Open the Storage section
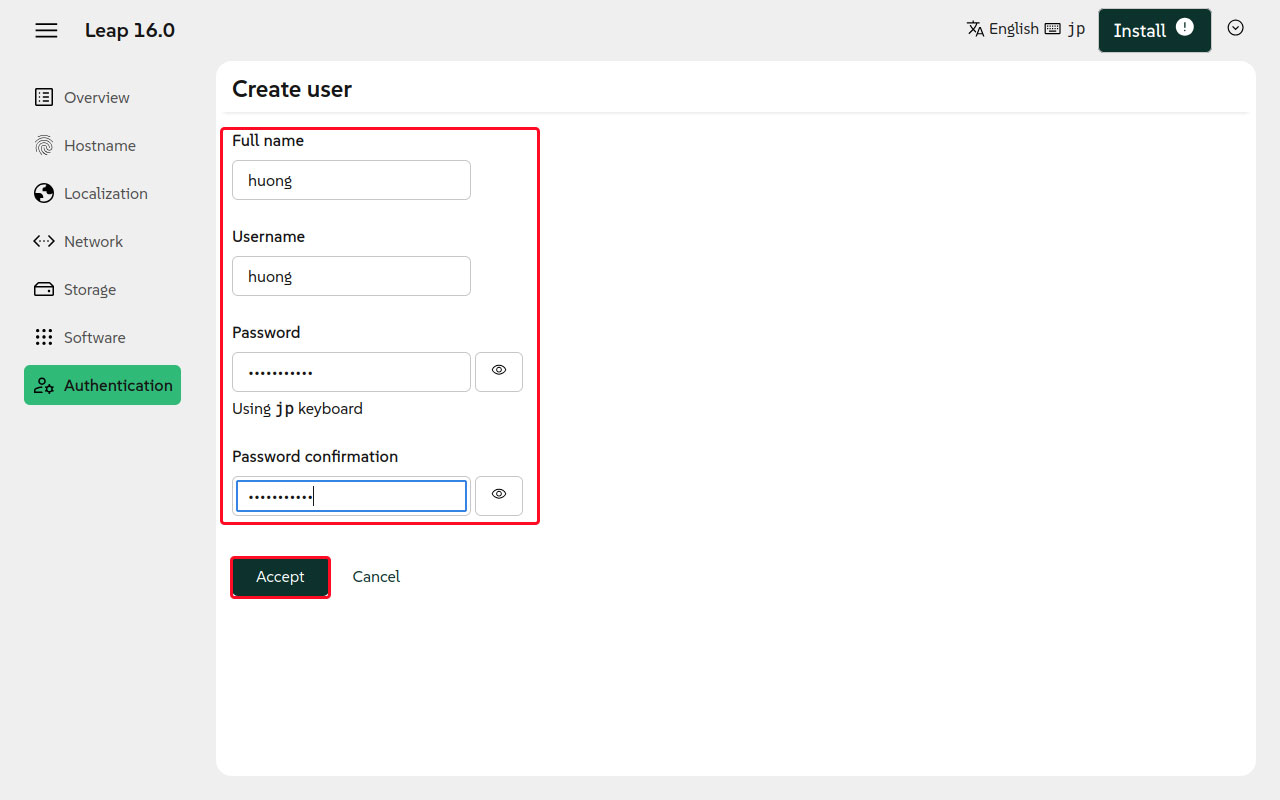 [x=90, y=289]
